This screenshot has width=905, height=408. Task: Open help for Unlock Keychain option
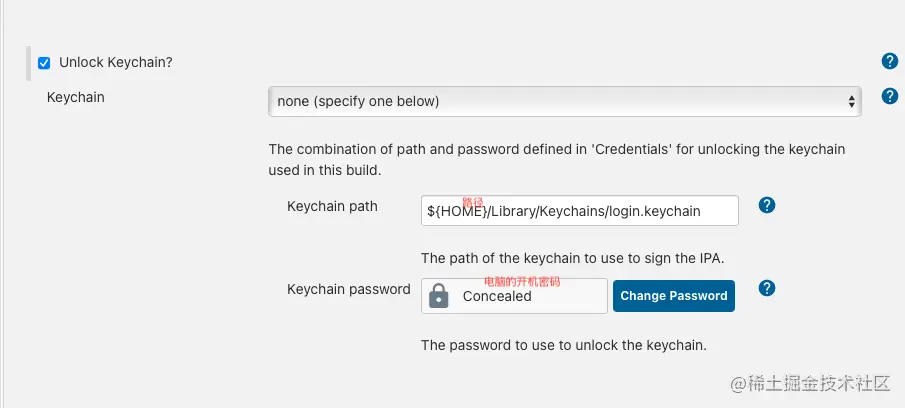889,62
